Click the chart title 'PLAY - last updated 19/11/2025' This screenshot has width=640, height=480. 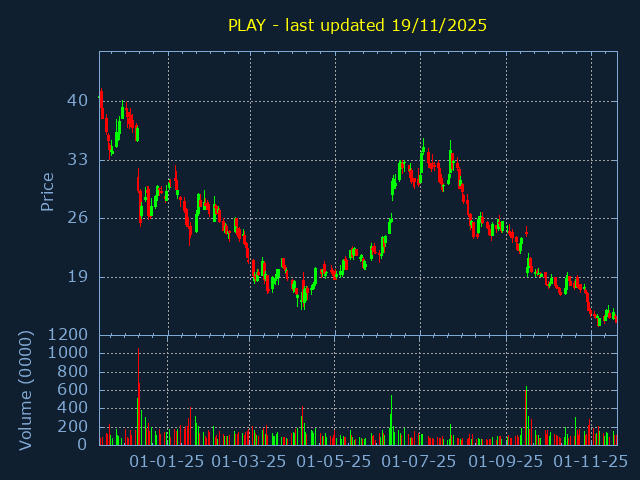(x=357, y=25)
